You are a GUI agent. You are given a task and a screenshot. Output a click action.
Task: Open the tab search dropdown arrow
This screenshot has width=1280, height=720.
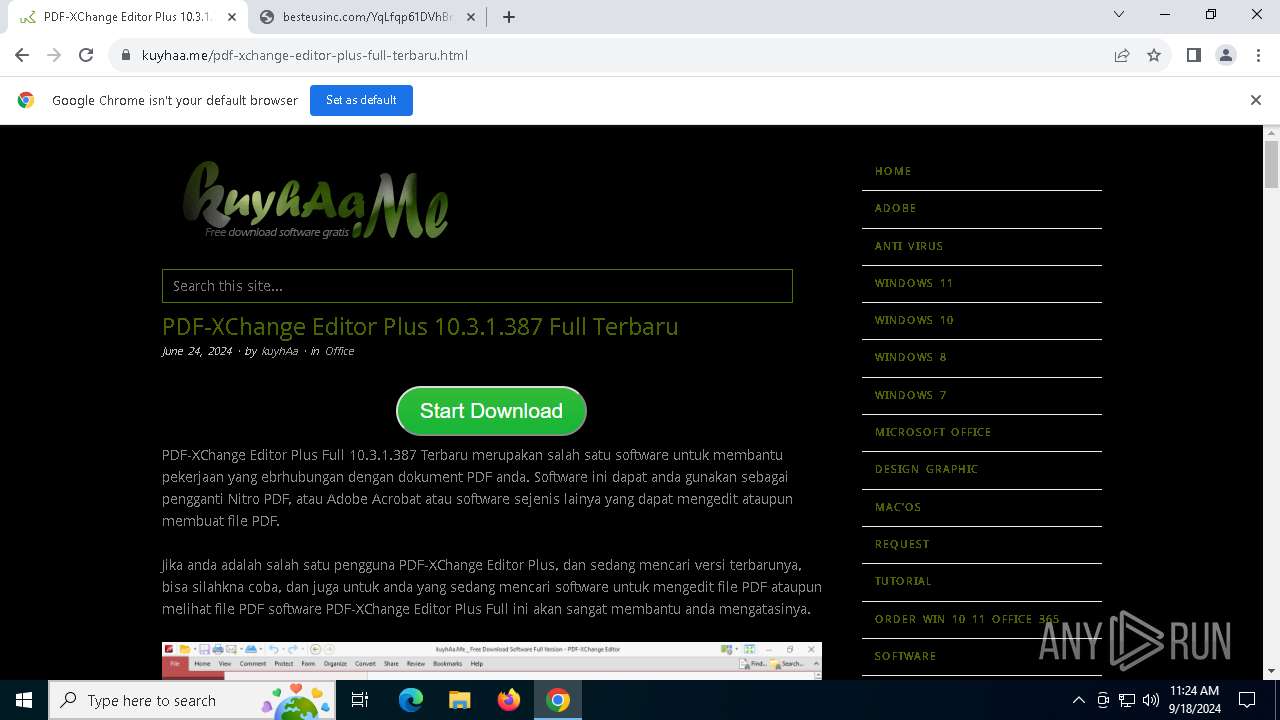click(x=1119, y=14)
